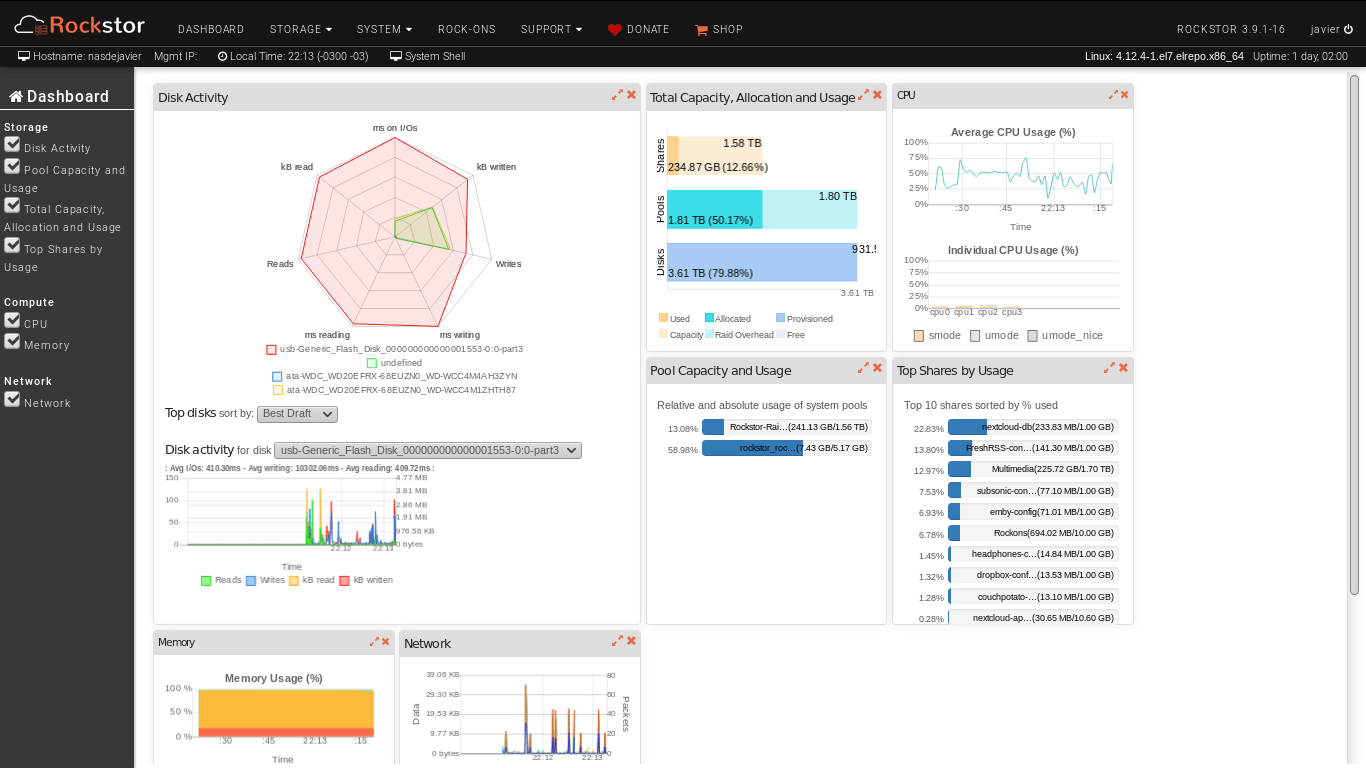Screen dimensions: 1366x768
Task: Click the Used legend in capacity chart
Action: click(675, 319)
